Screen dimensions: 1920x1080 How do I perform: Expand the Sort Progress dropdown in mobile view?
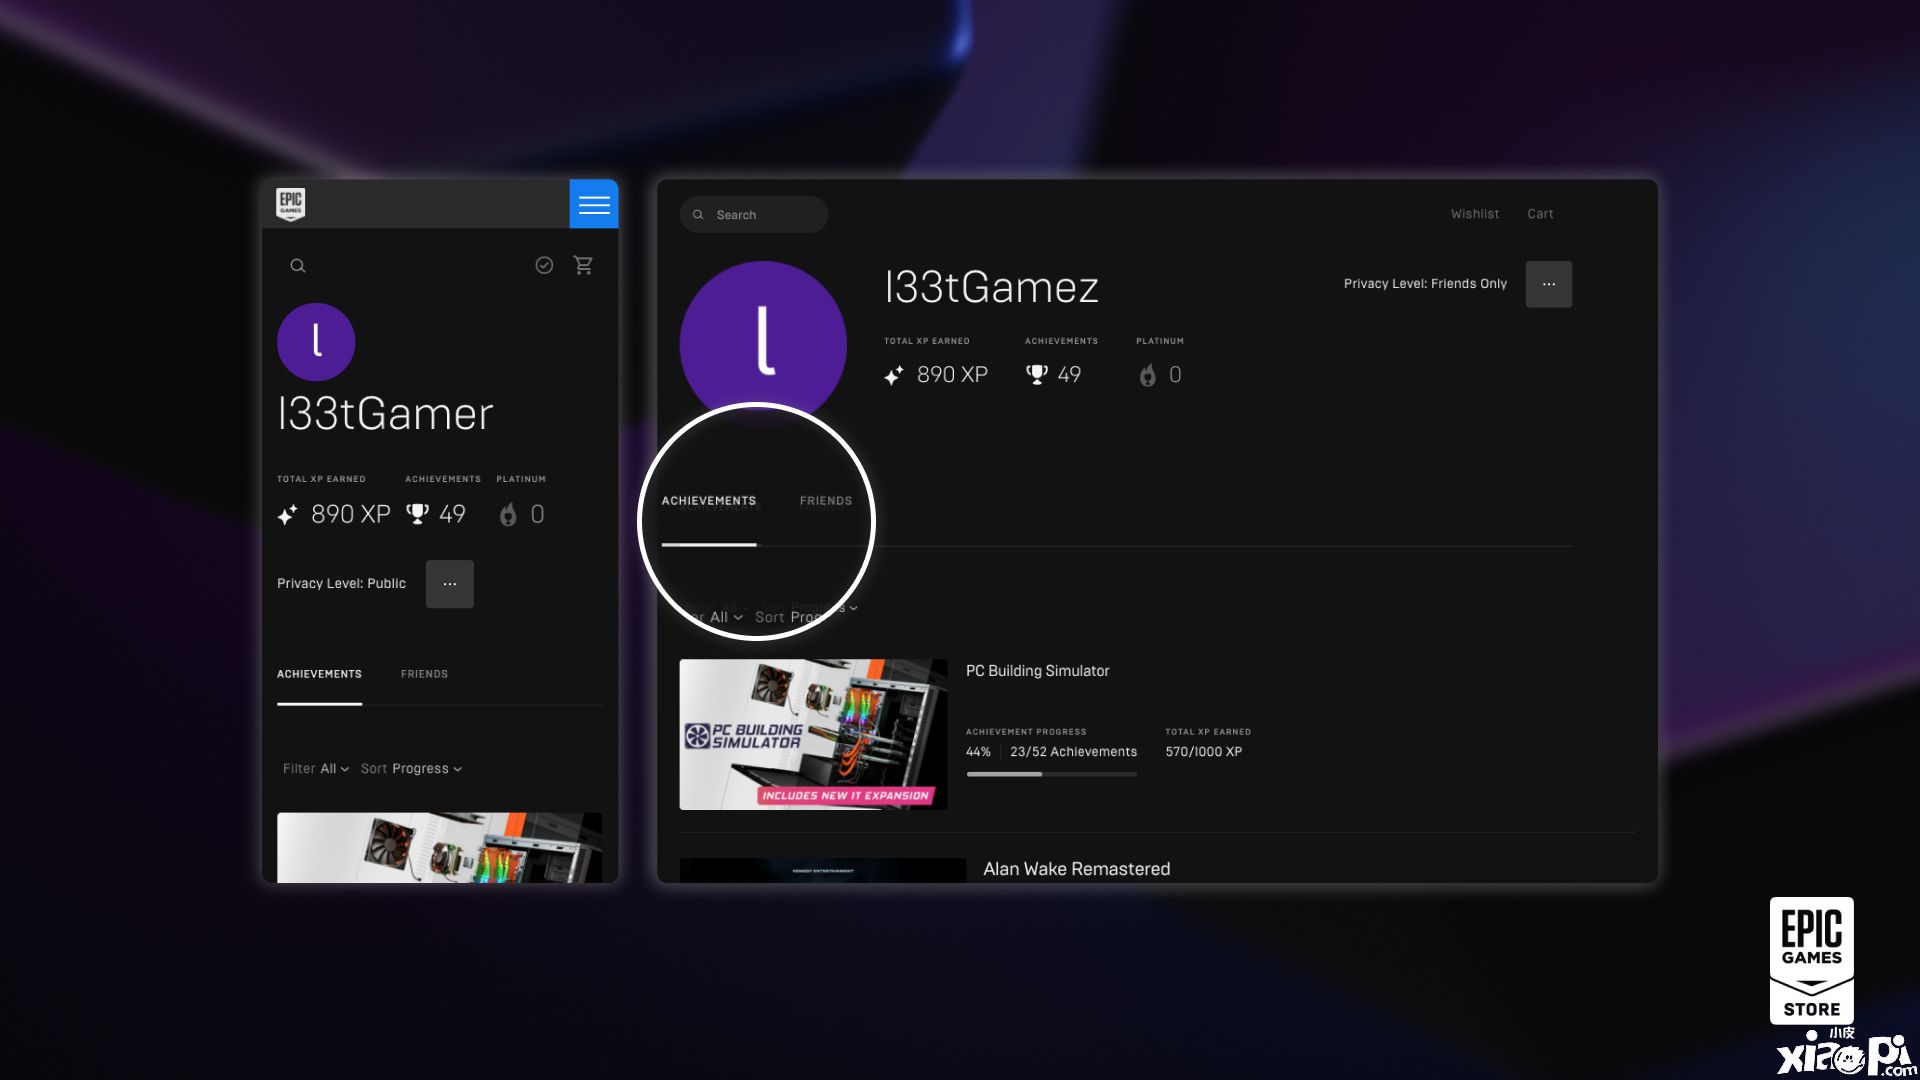[x=411, y=769]
